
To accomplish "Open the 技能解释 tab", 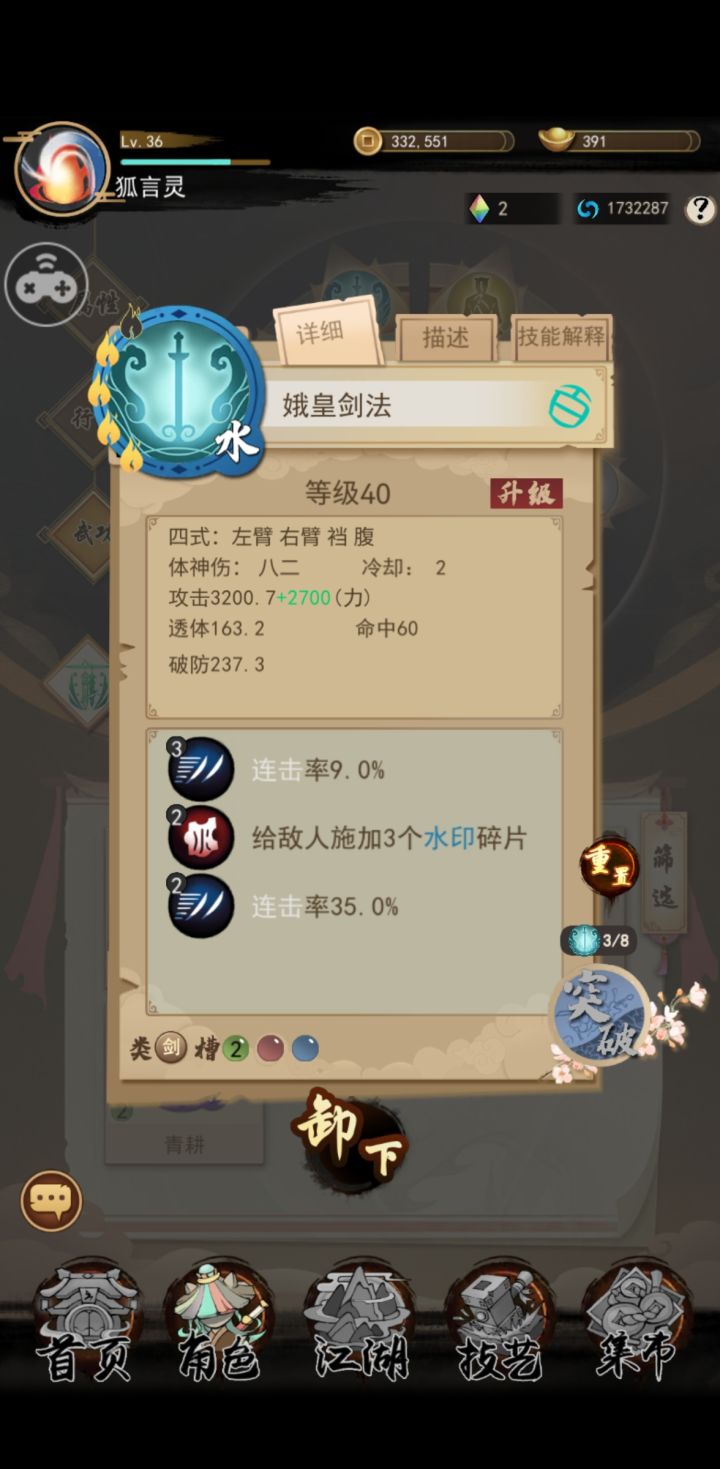I will (x=561, y=337).
